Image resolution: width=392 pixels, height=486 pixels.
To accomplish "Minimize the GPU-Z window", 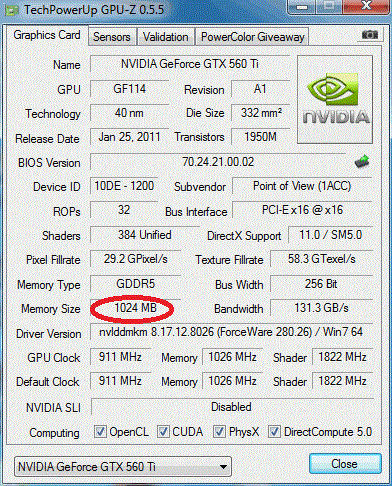I will click(302, 7).
